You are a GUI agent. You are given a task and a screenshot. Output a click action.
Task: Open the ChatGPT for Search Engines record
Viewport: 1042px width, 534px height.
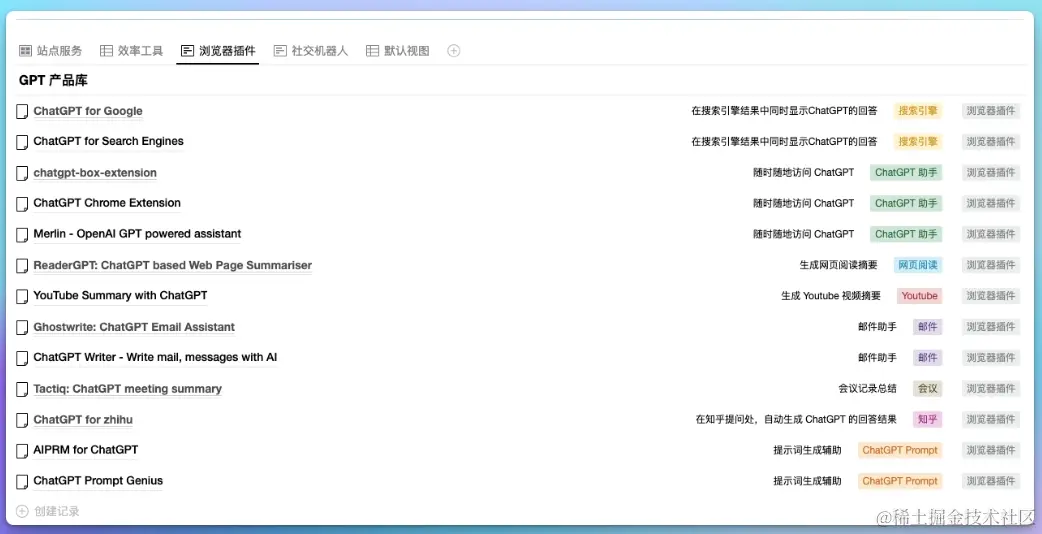108,141
